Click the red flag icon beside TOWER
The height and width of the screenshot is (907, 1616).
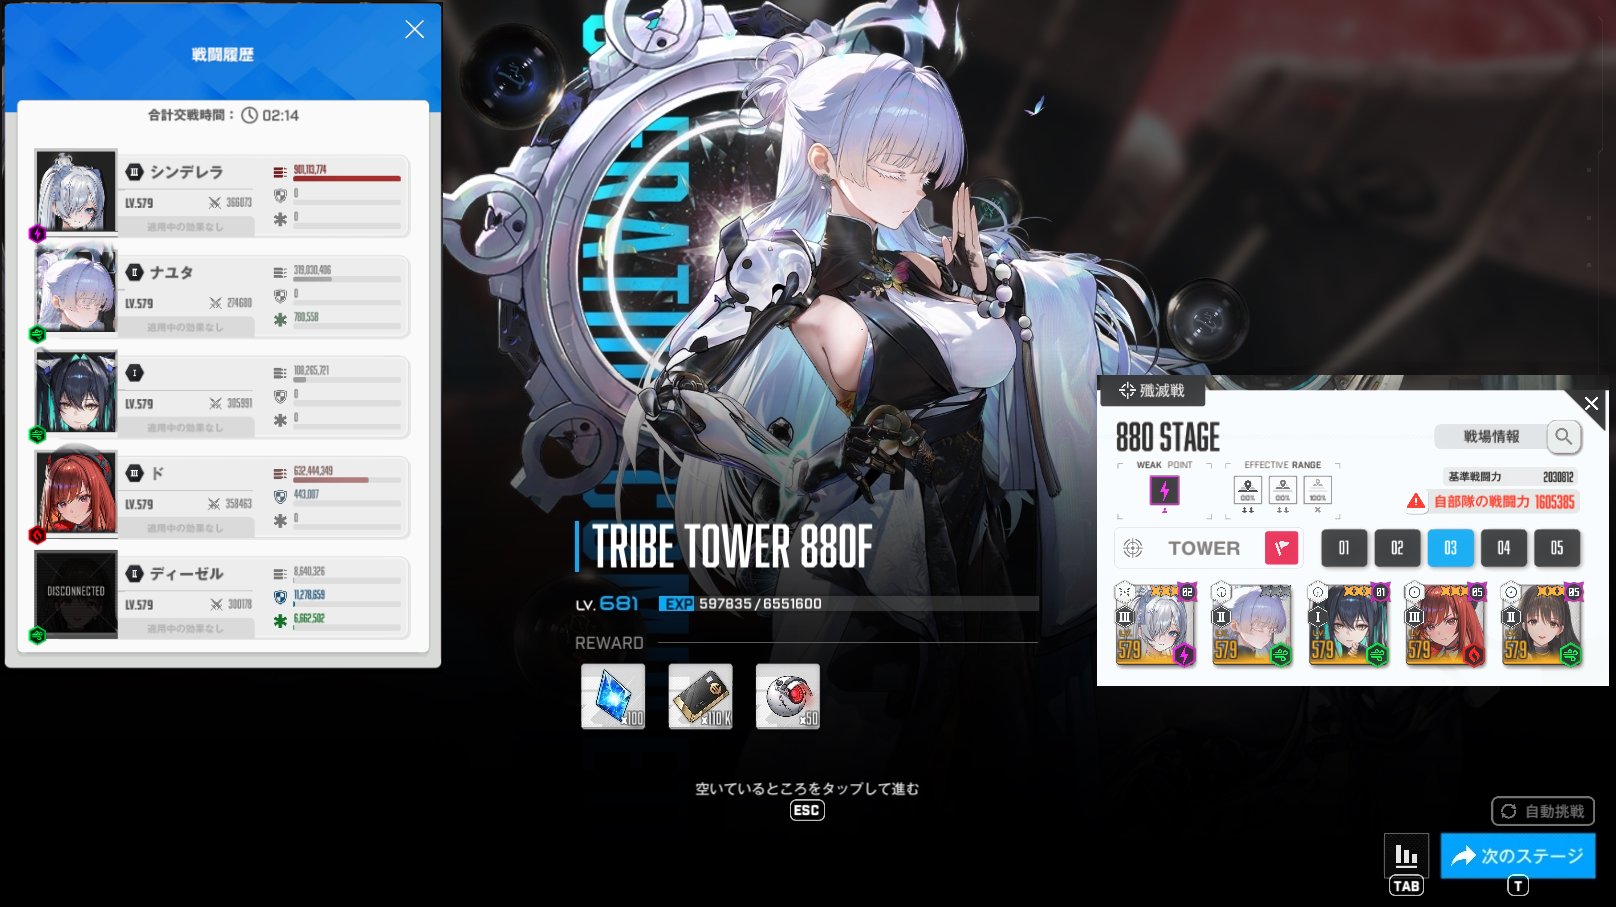pos(1281,548)
